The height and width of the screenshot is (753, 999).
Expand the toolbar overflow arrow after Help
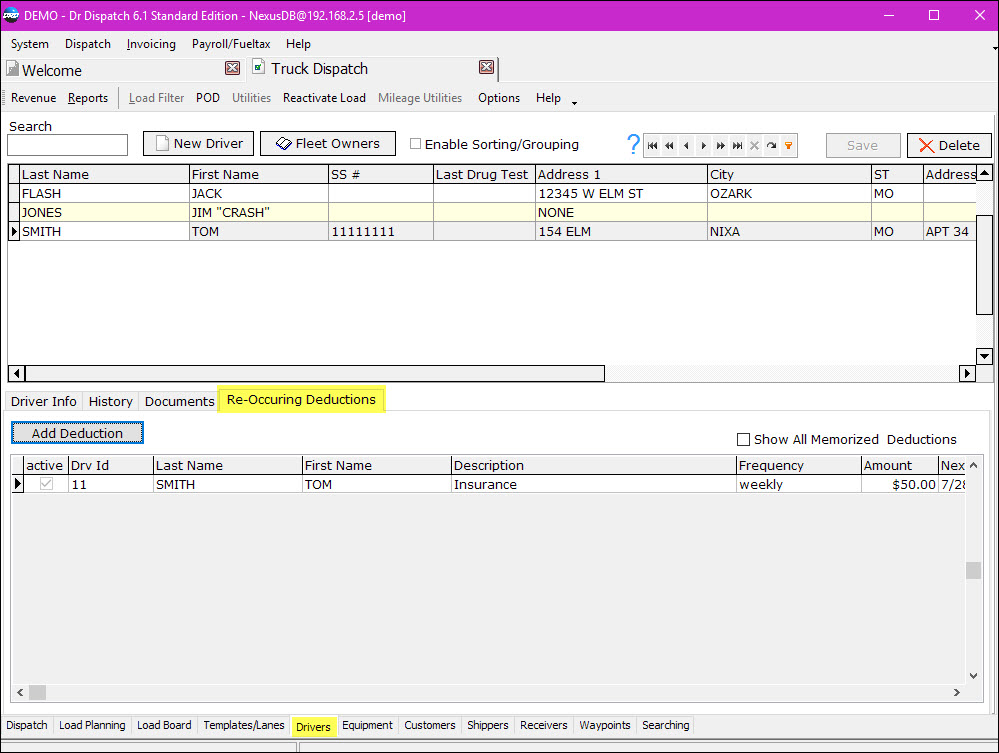(x=574, y=103)
